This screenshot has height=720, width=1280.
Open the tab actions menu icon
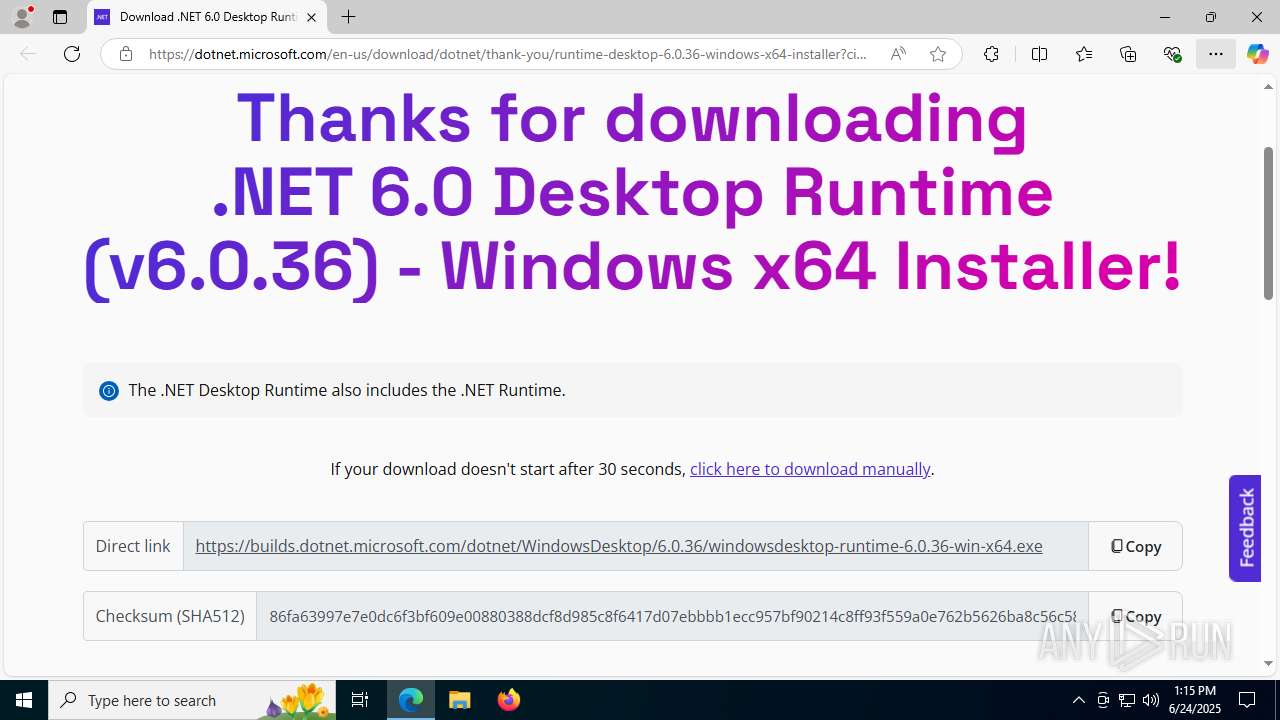click(60, 17)
